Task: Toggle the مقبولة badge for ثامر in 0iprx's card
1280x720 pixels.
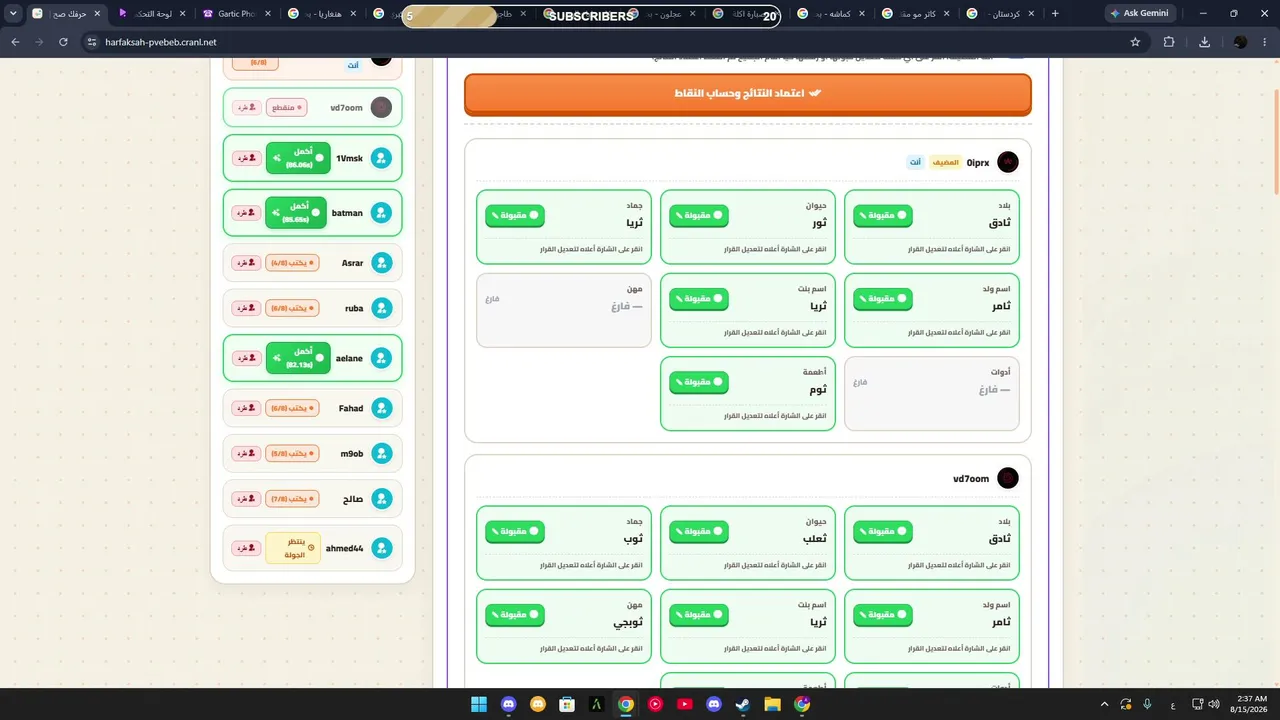Action: (x=882, y=299)
